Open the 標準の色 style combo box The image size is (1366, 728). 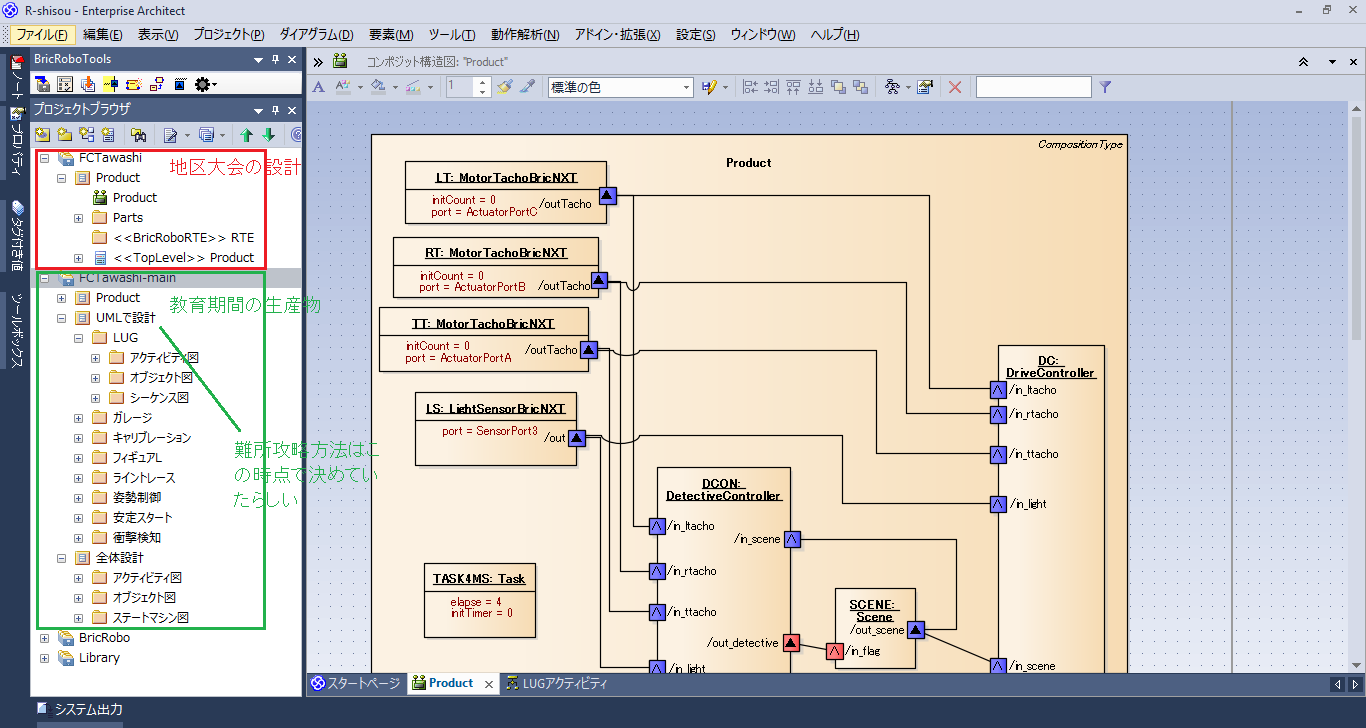click(620, 87)
